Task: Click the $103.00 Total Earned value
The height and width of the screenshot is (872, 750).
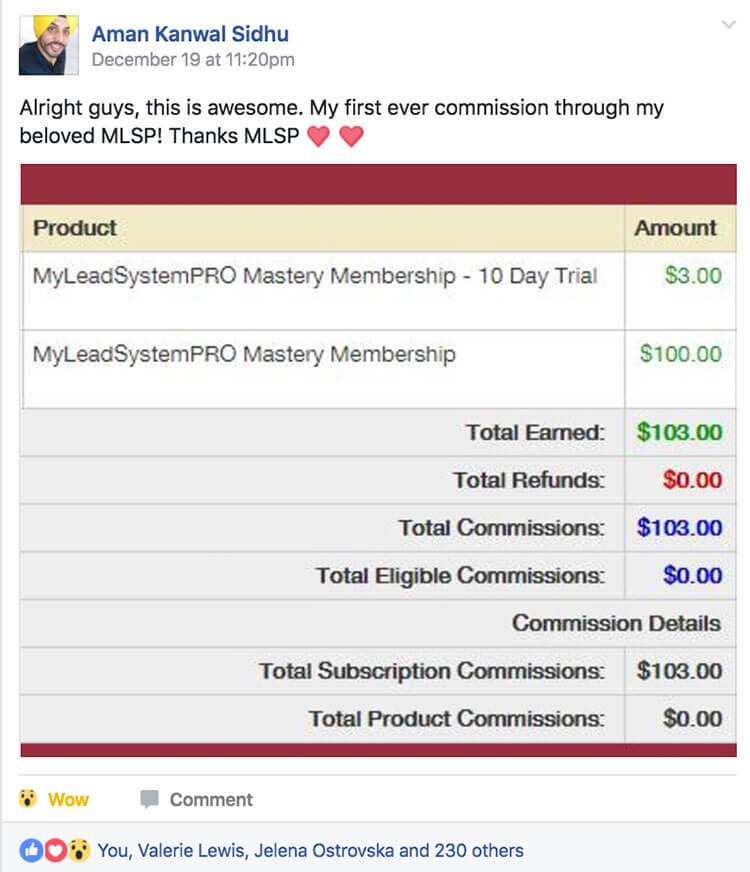Action: [679, 432]
